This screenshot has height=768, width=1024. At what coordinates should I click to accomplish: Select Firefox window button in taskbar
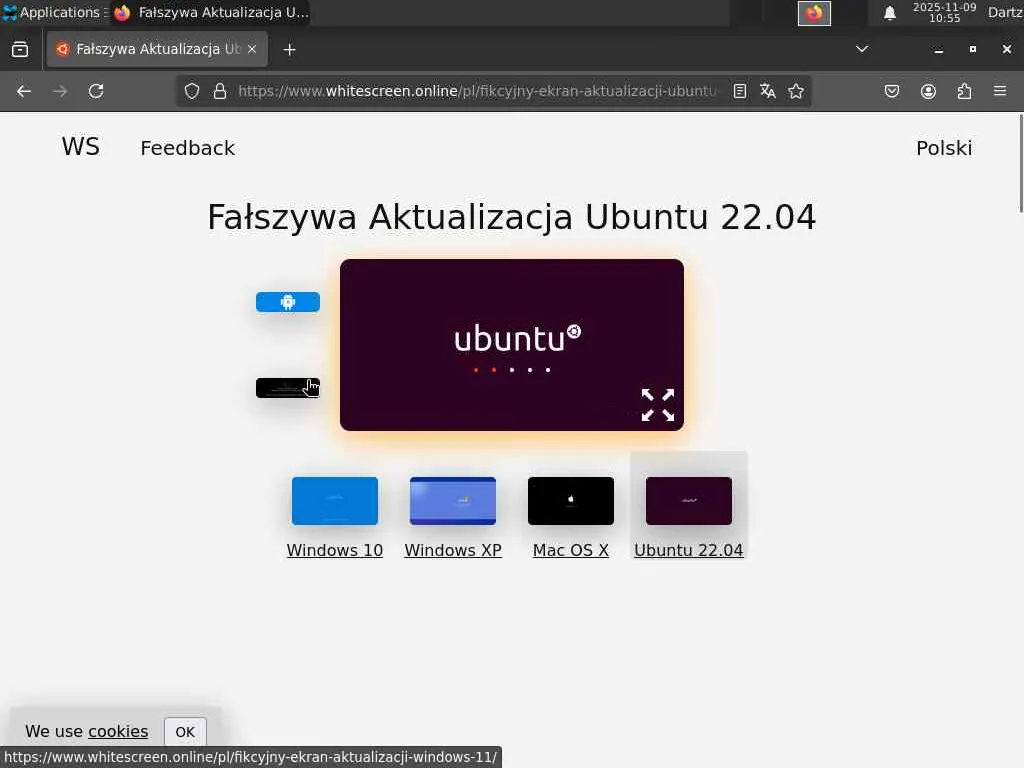click(210, 12)
